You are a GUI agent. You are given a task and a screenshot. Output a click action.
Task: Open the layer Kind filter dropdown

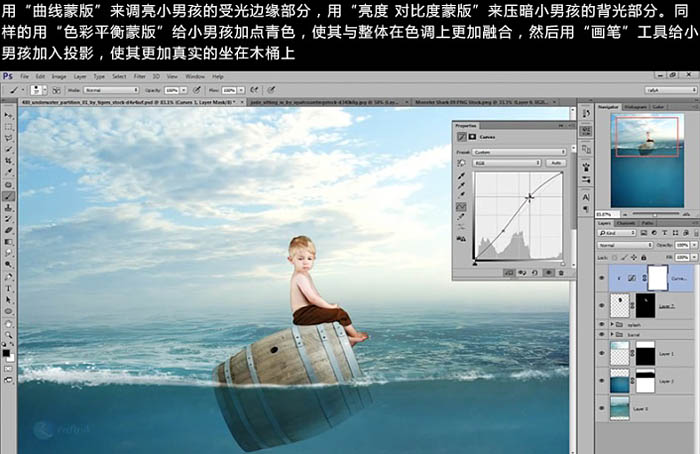(617, 233)
